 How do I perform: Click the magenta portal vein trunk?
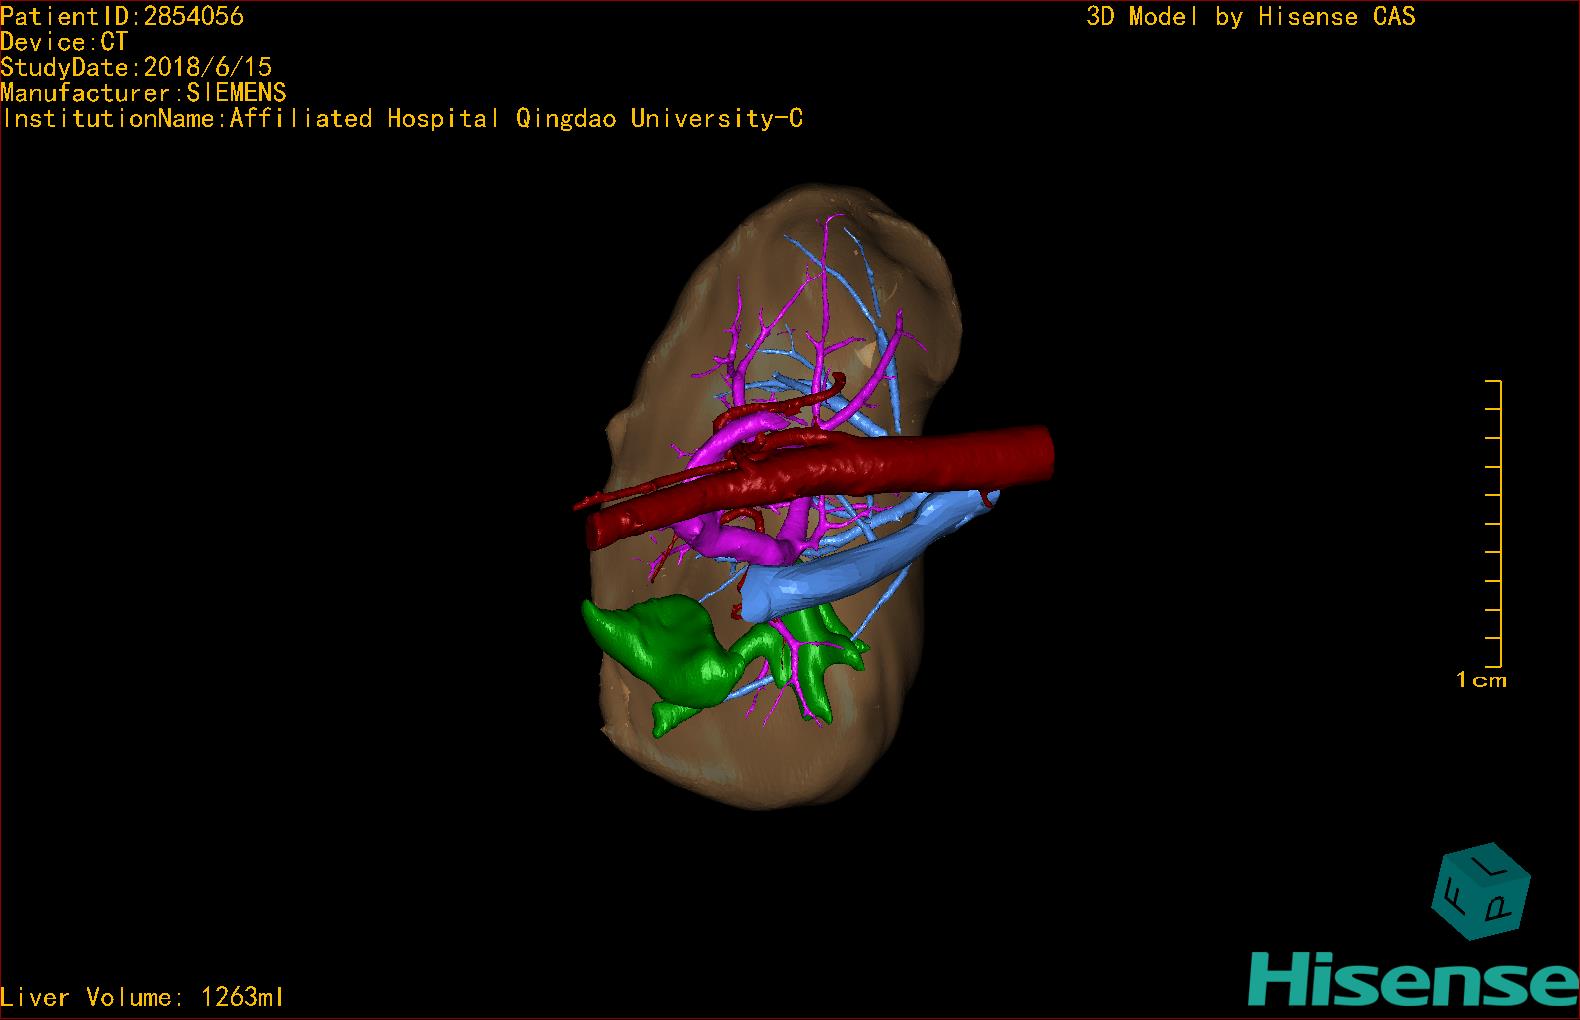(745, 545)
